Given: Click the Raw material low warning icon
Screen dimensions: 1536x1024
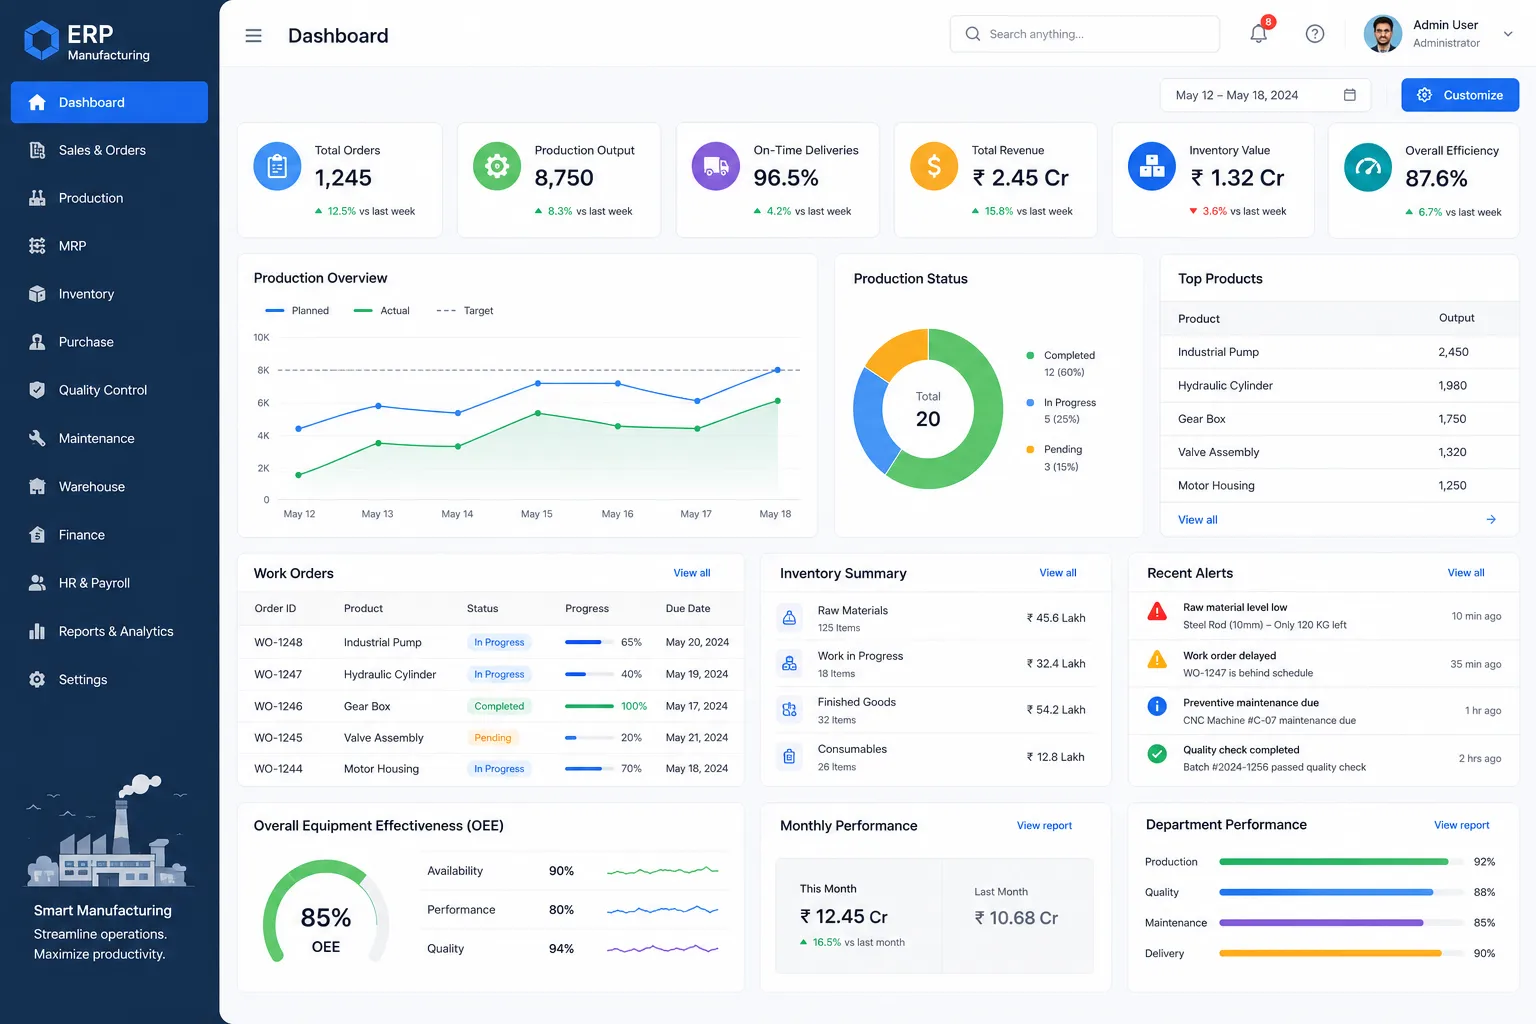Looking at the screenshot, I should pos(1157,611).
